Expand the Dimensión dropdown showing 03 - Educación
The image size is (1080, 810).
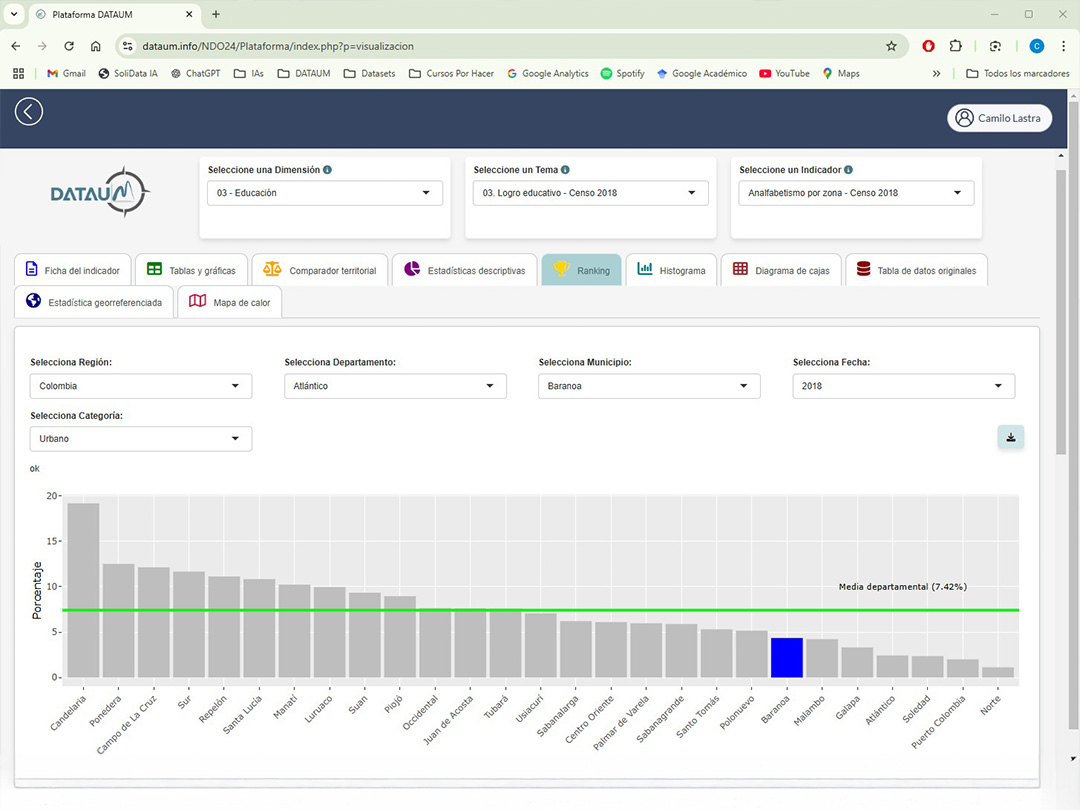[x=324, y=193]
